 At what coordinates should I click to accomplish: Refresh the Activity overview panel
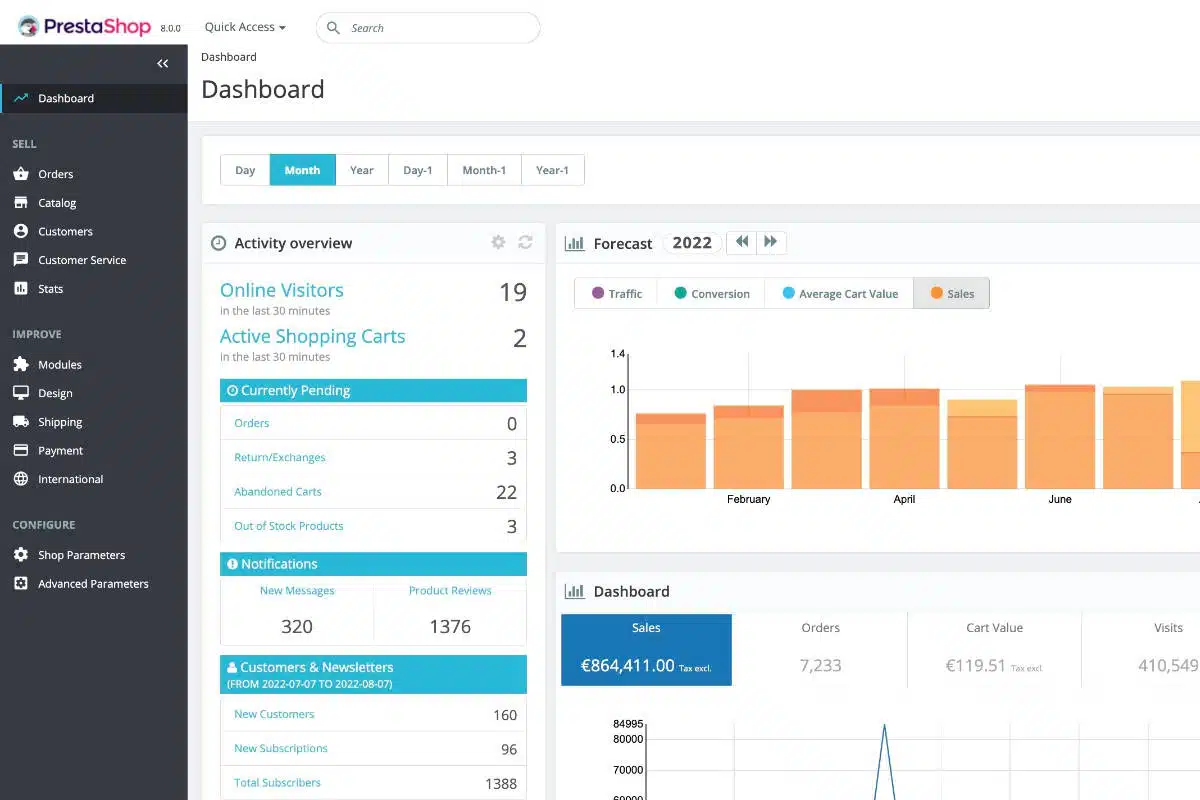(525, 242)
